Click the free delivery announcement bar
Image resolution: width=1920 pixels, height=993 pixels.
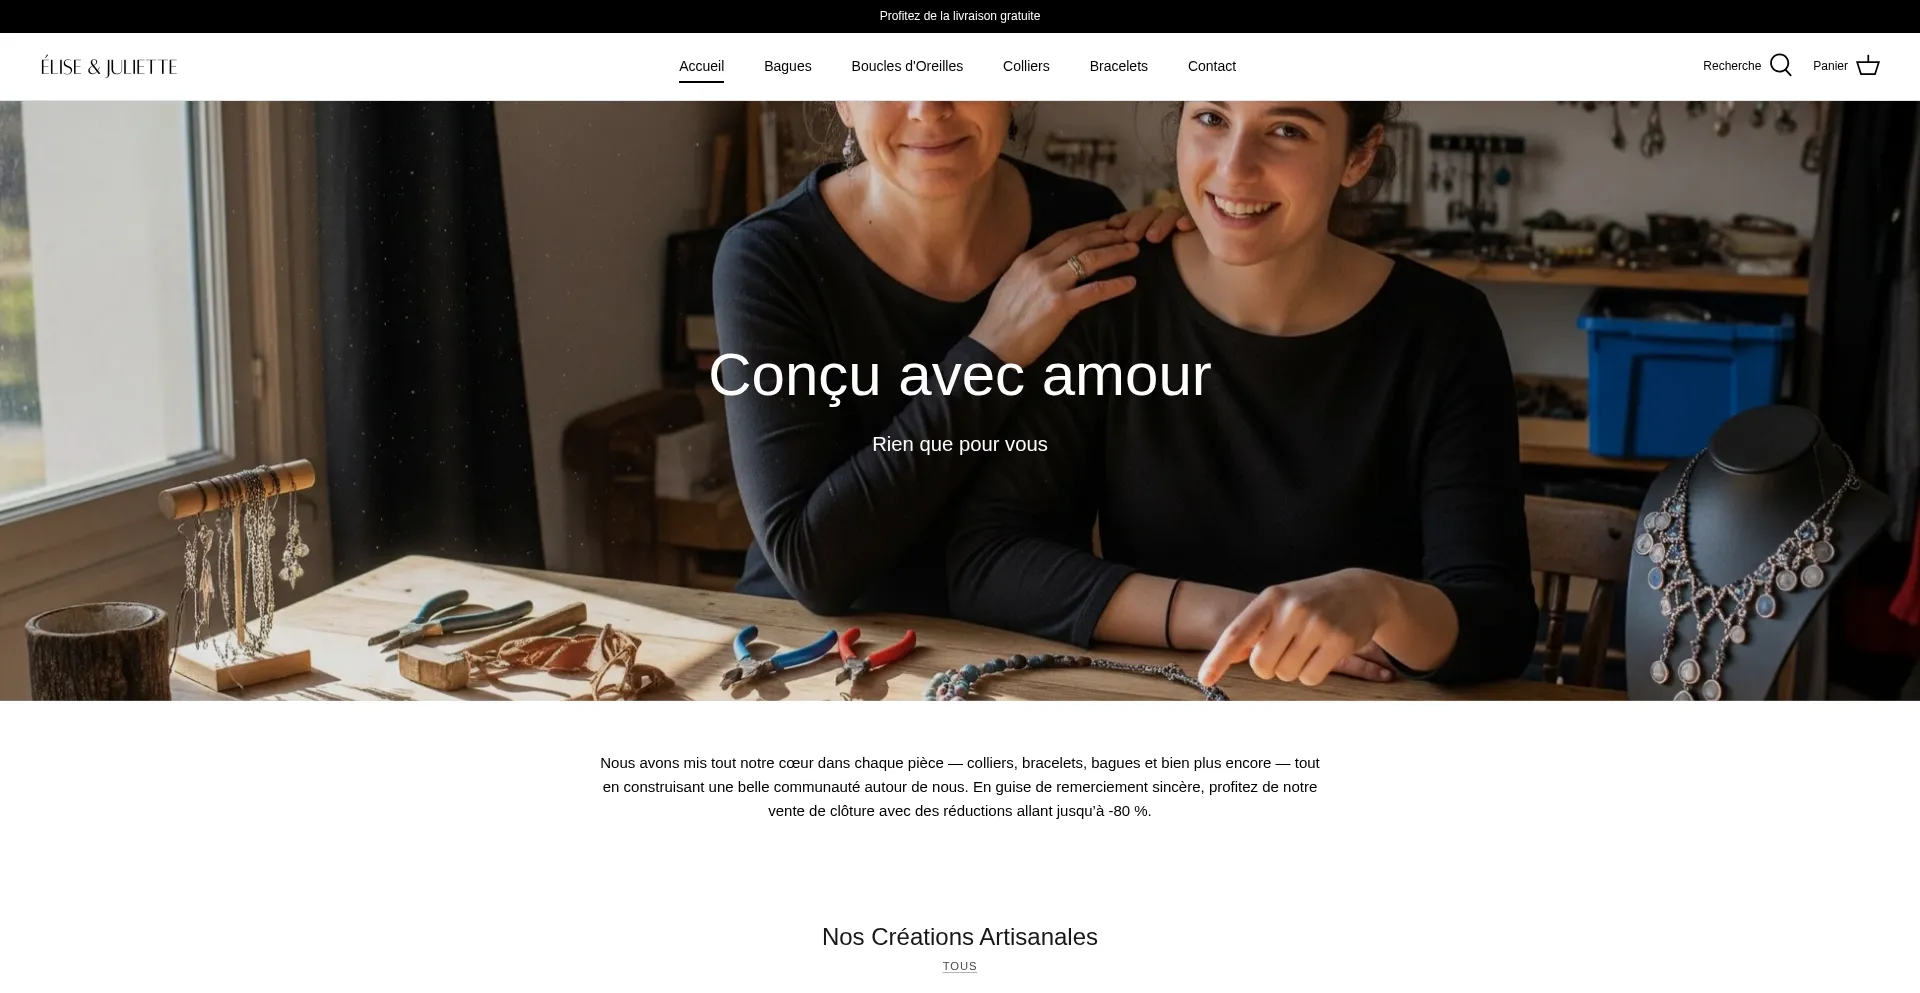[x=959, y=16]
